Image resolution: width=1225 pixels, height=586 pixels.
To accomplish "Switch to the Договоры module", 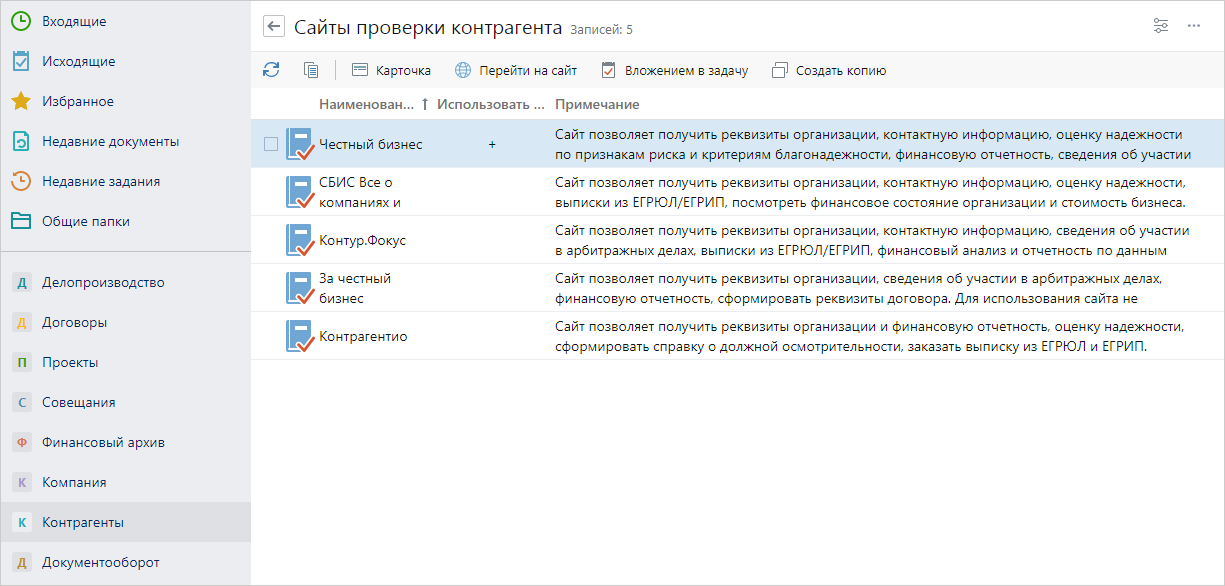I will pos(74,323).
